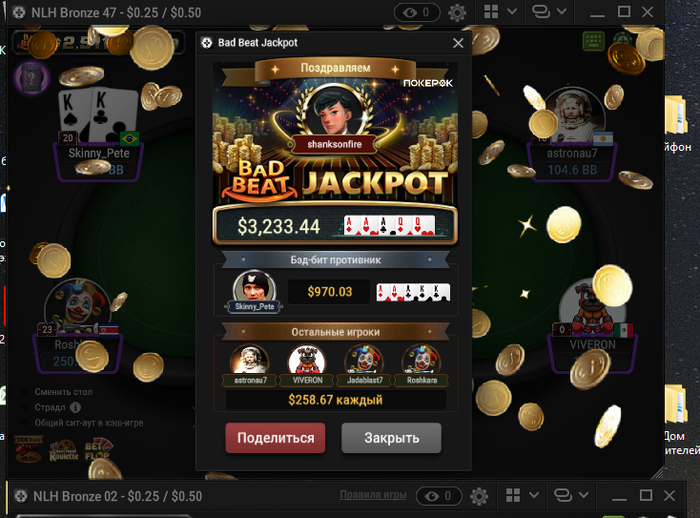Open settings gear in NLH Bronze 02 title bar

coord(479,496)
